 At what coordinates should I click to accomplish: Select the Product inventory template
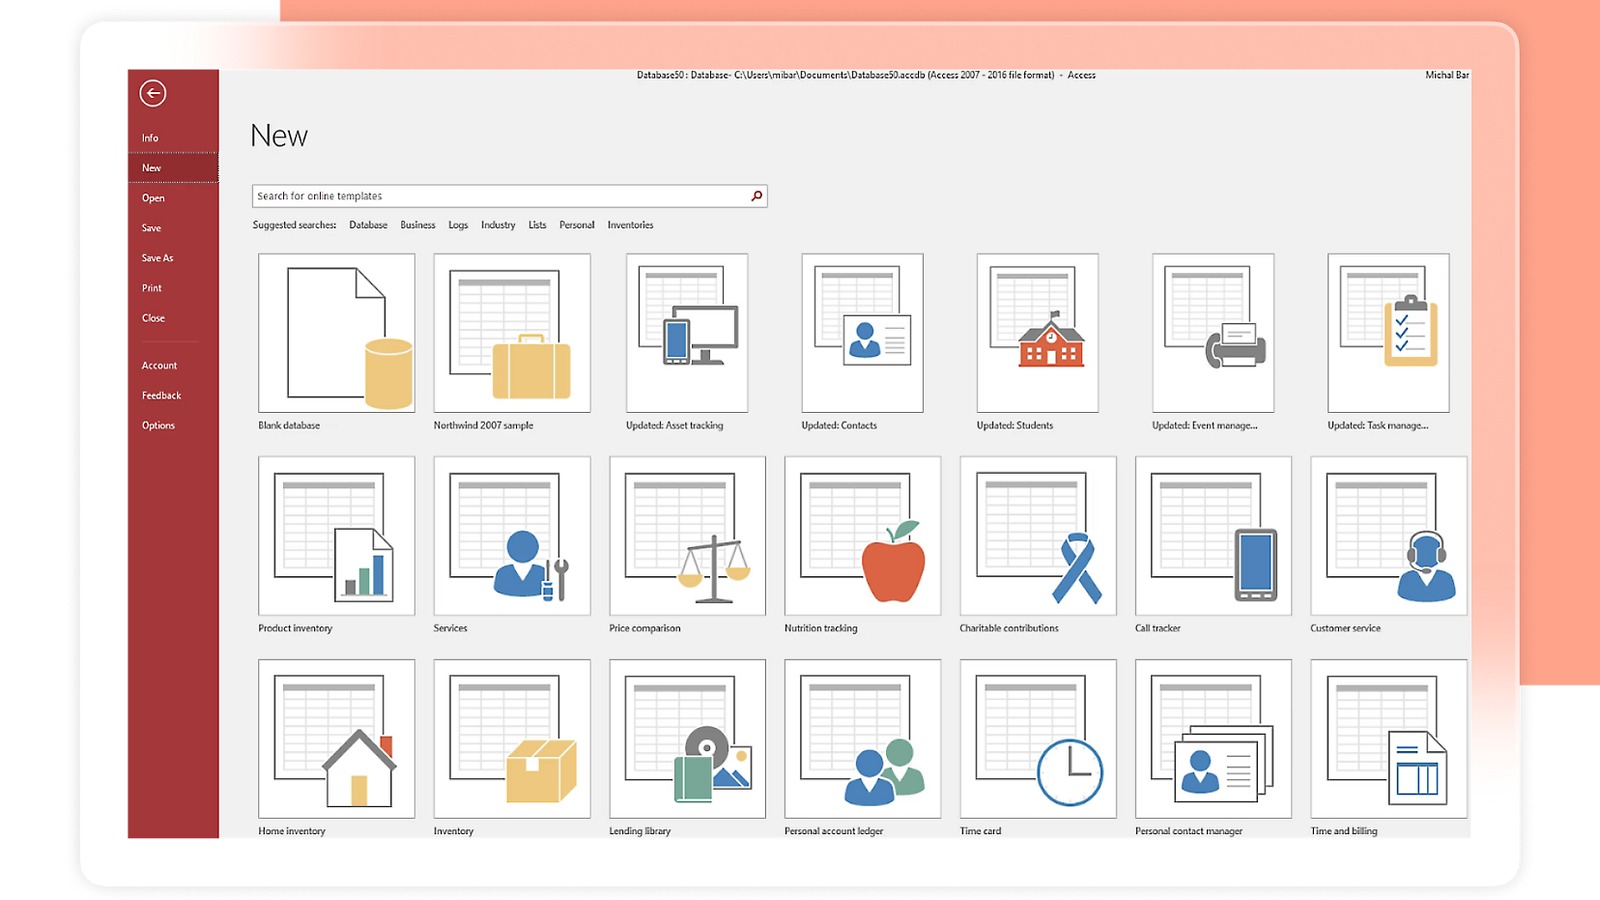point(336,536)
